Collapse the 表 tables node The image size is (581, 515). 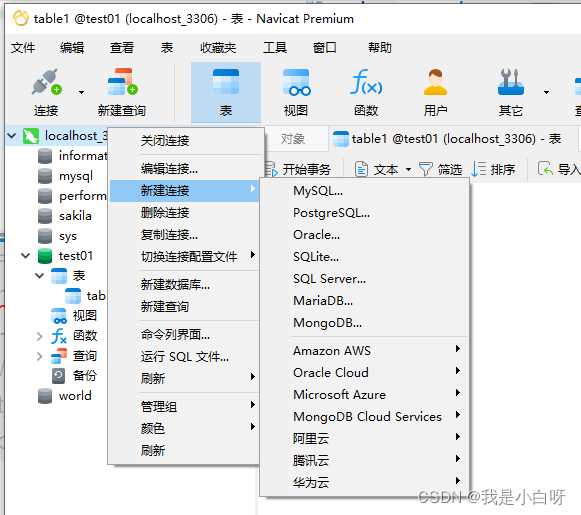39,276
